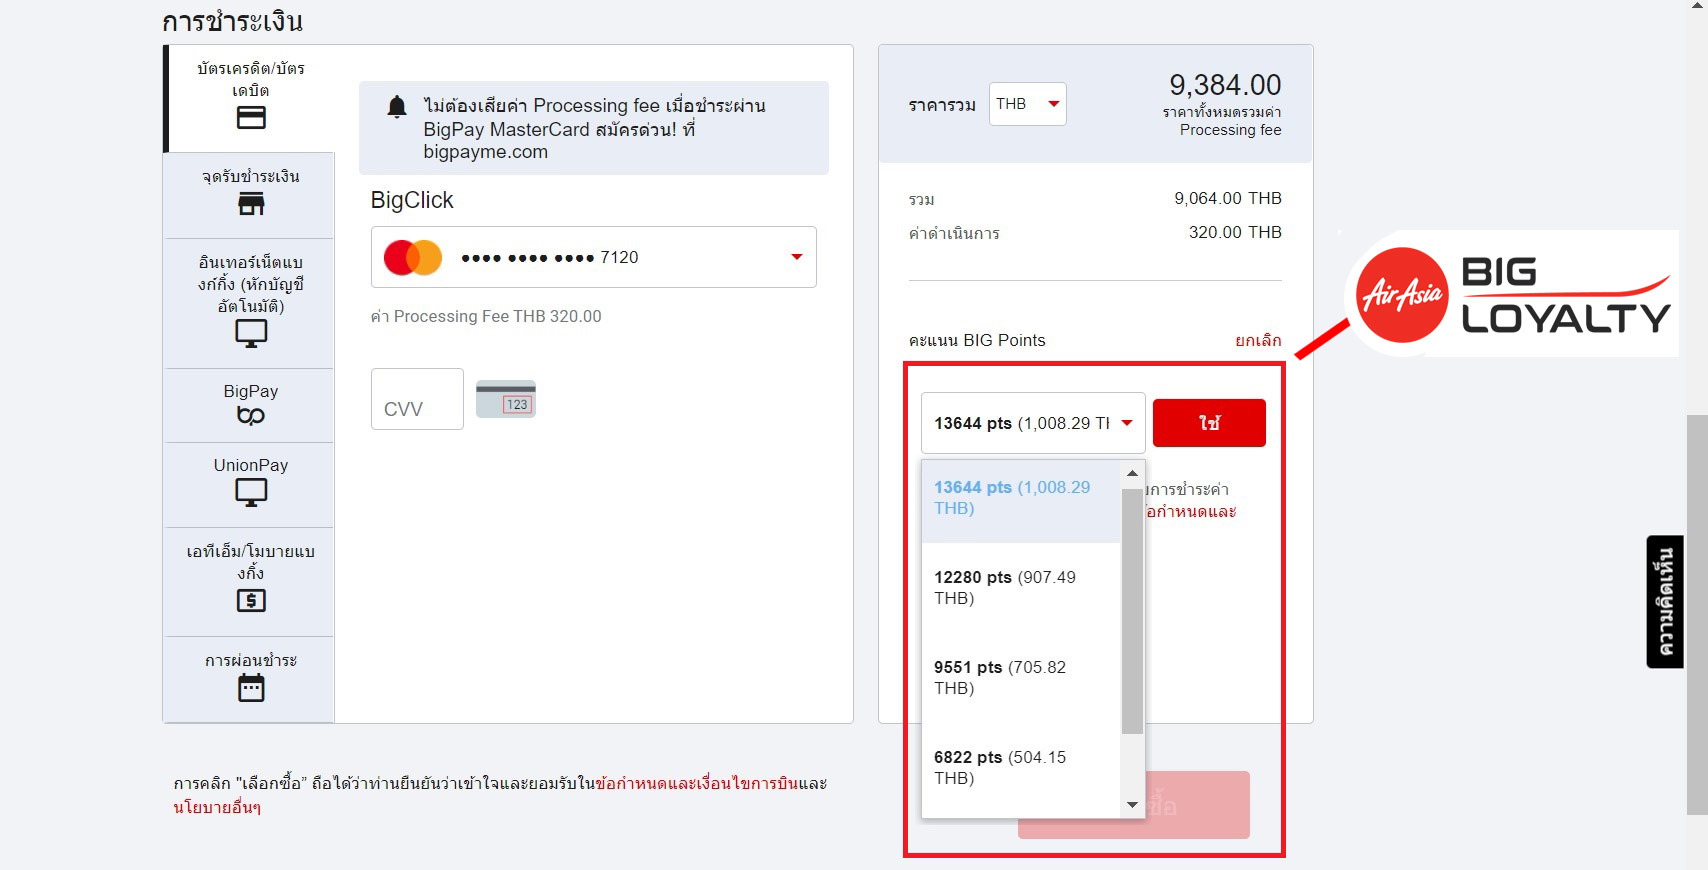Click the ATM mobile banking dollar icon
Image resolution: width=1708 pixels, height=870 pixels.
(x=250, y=600)
